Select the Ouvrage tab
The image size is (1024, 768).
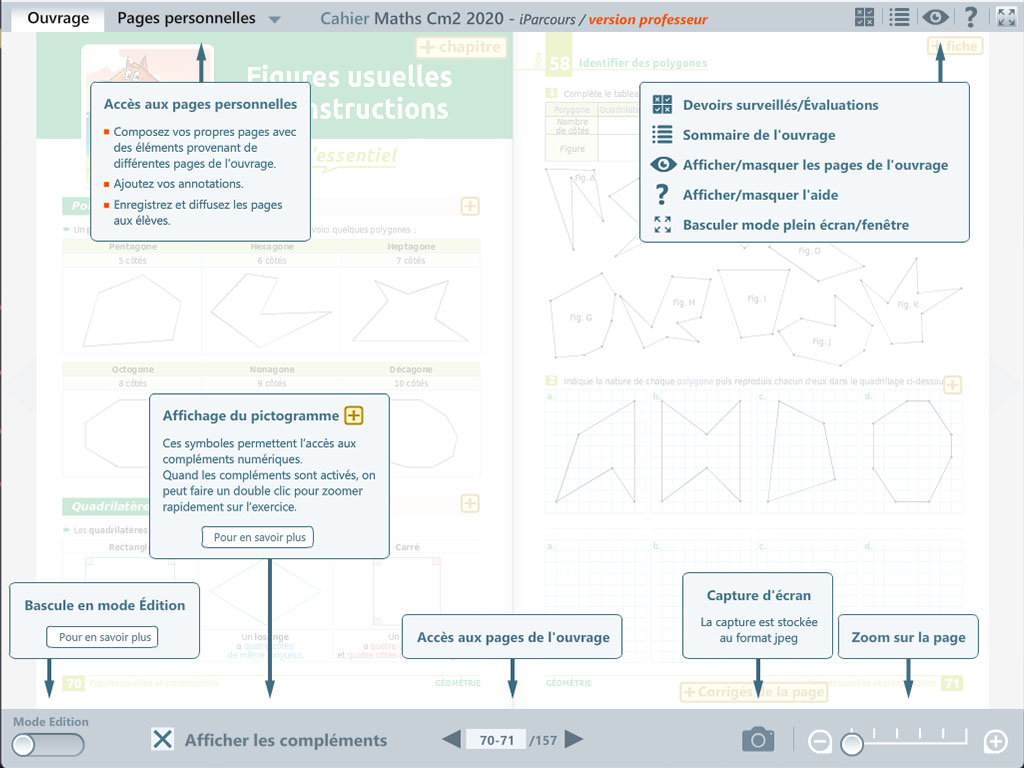pyautogui.click(x=58, y=18)
